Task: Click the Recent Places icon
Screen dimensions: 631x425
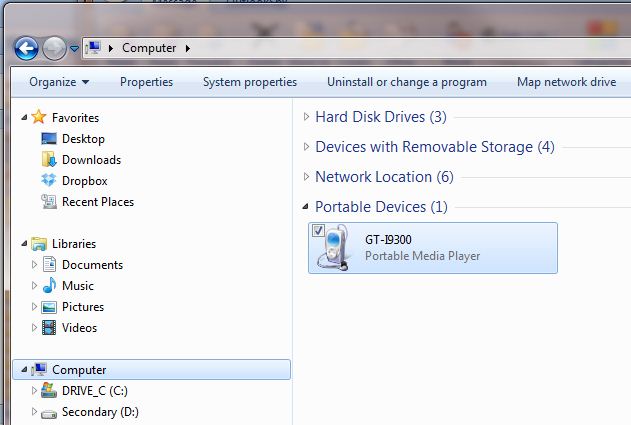Action: point(49,201)
